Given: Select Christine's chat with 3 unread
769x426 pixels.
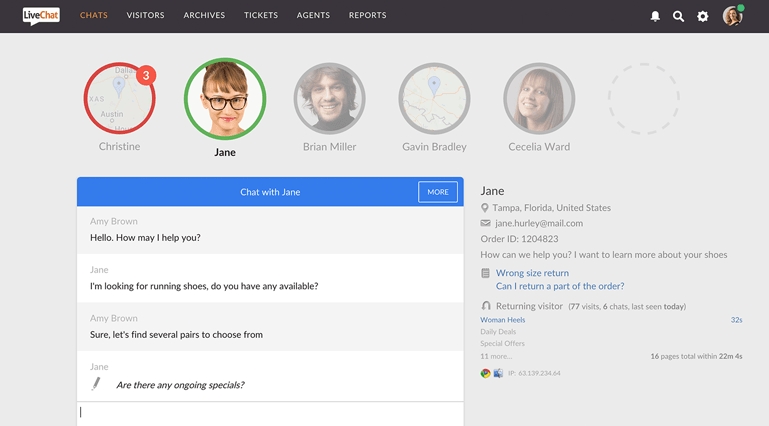Looking at the screenshot, I should click(119, 98).
